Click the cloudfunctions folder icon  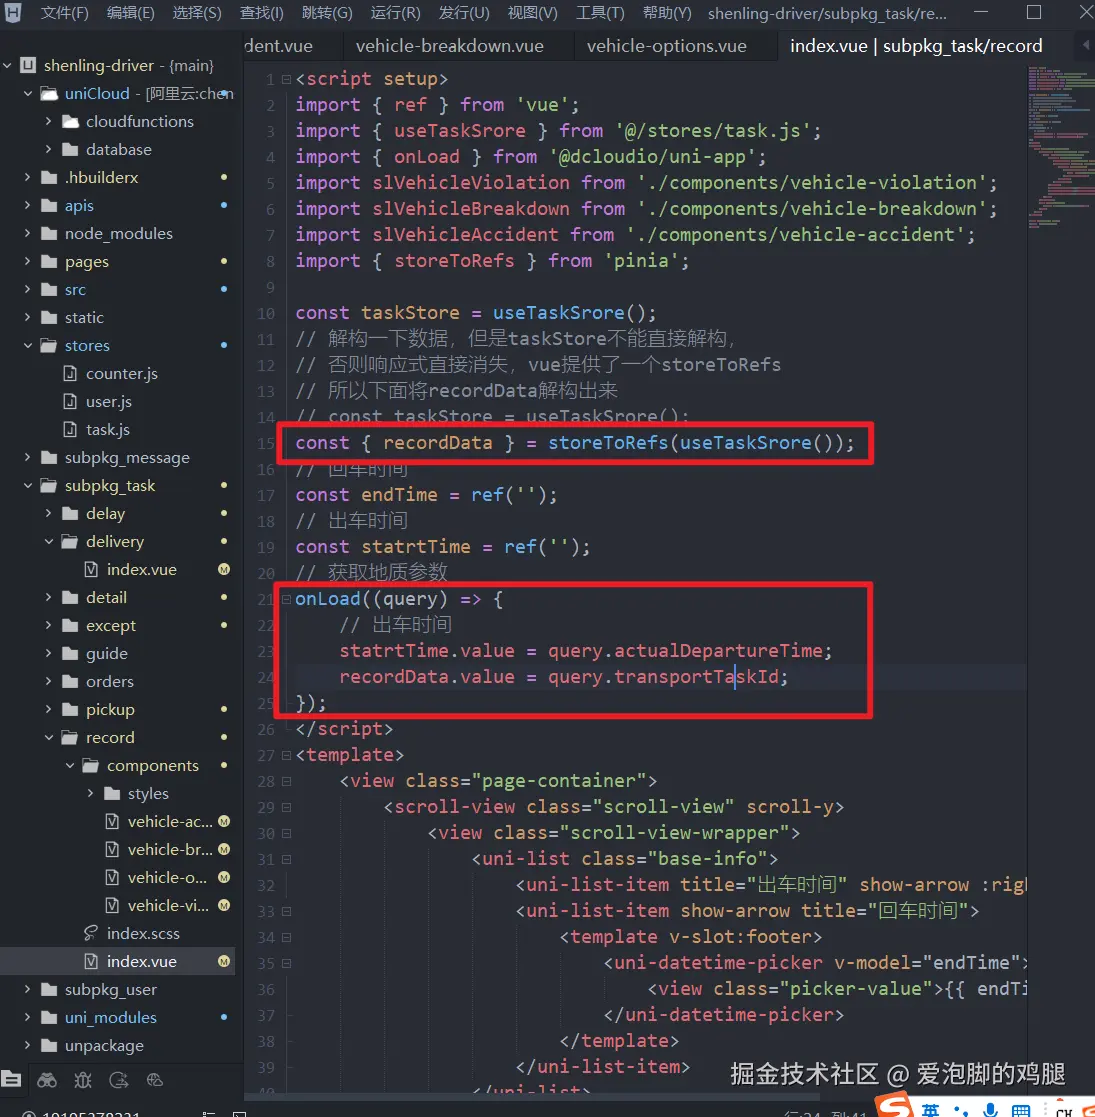click(70, 122)
